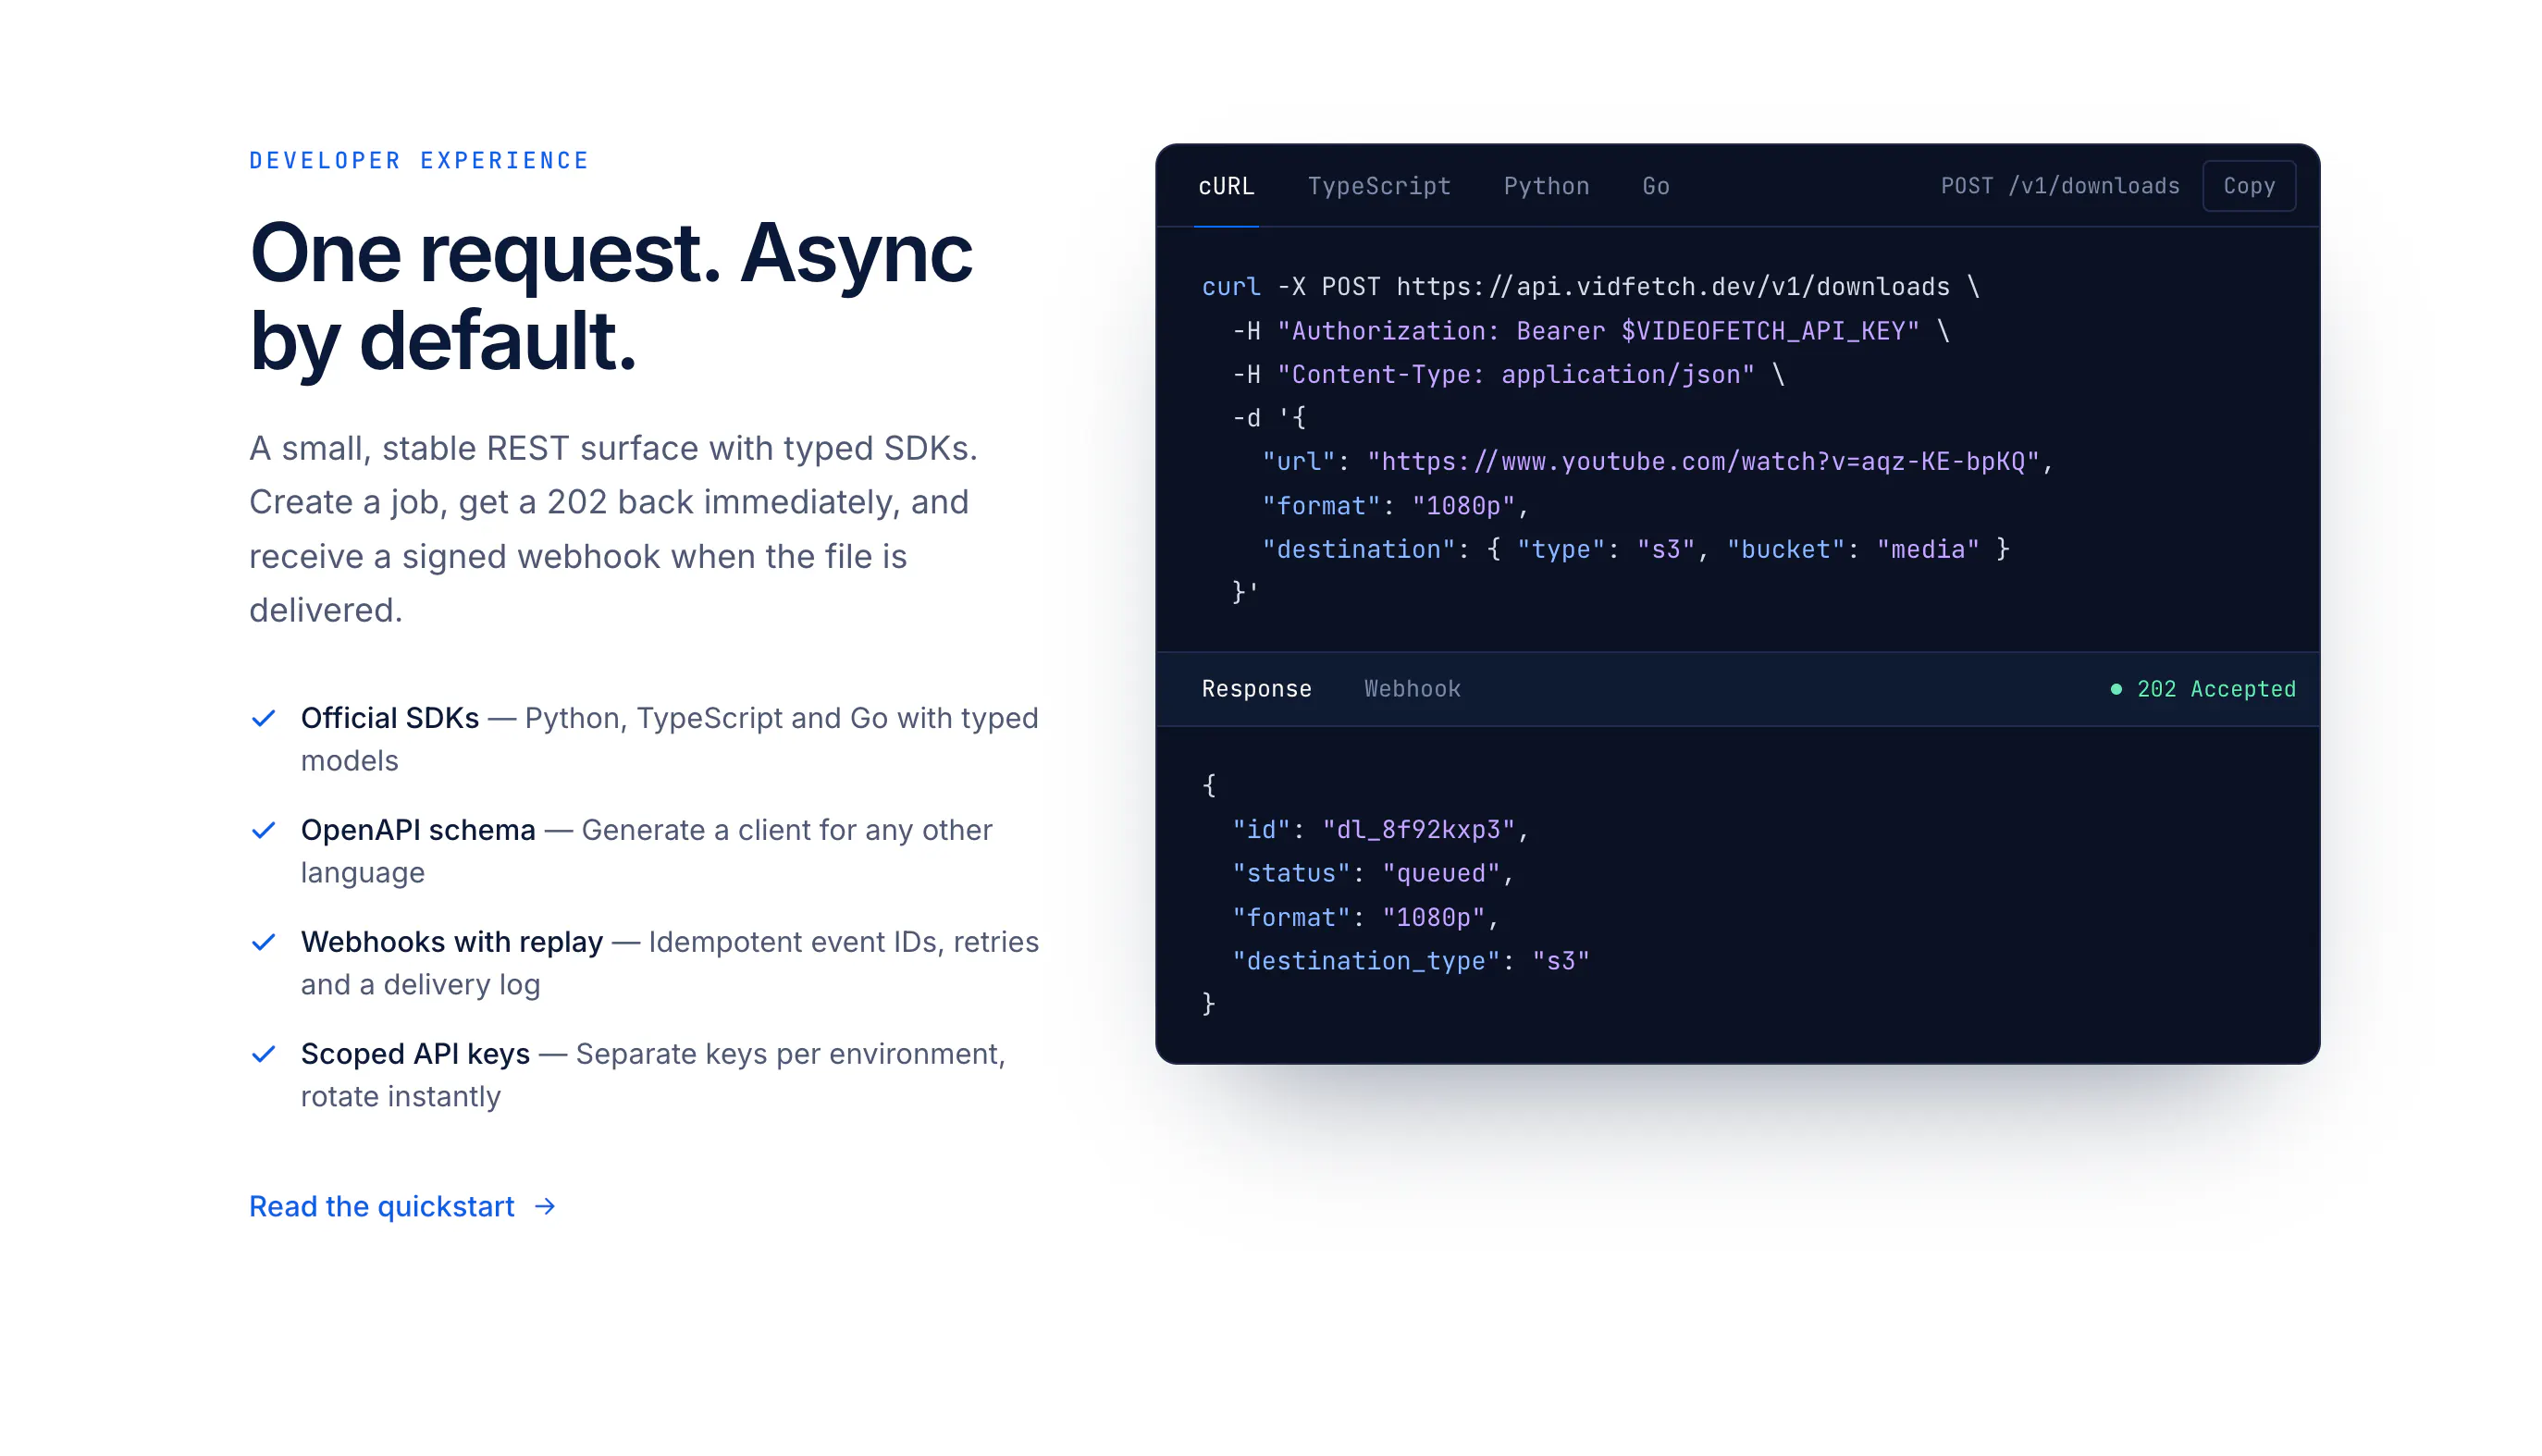The width and height of the screenshot is (2542, 1456).
Task: Click the "id": "dl_8f92kxp3" response line
Action: (x=1380, y=830)
